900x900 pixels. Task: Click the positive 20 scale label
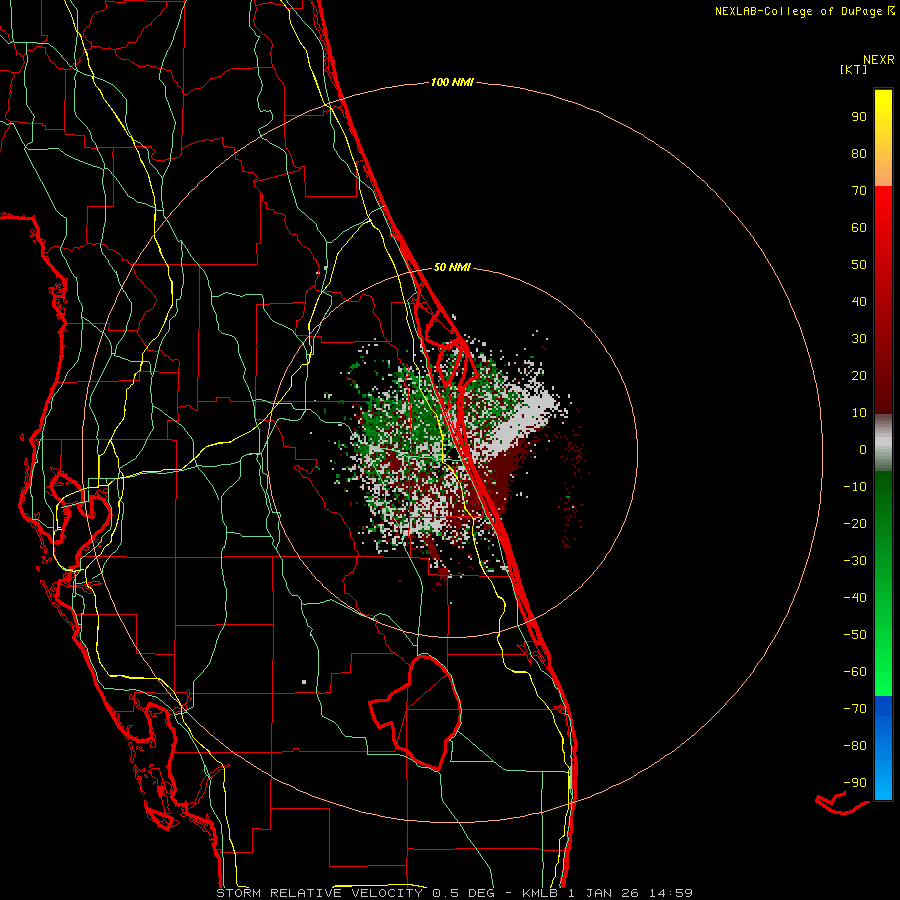[859, 375]
